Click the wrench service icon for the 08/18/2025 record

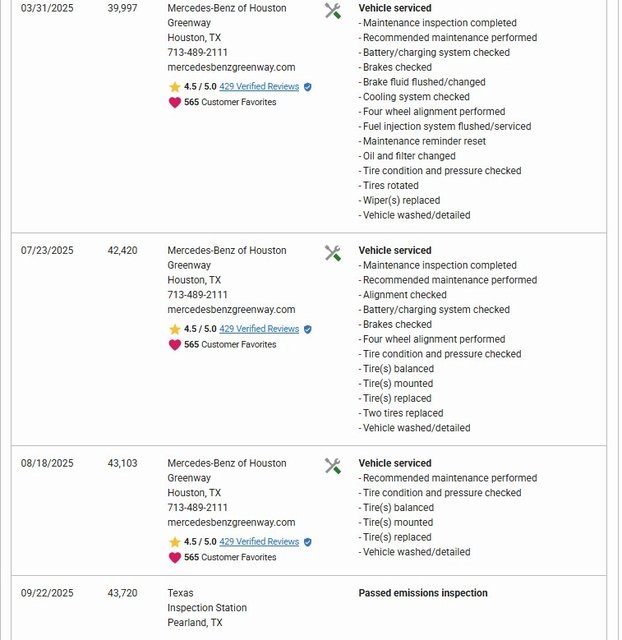pyautogui.click(x=333, y=466)
